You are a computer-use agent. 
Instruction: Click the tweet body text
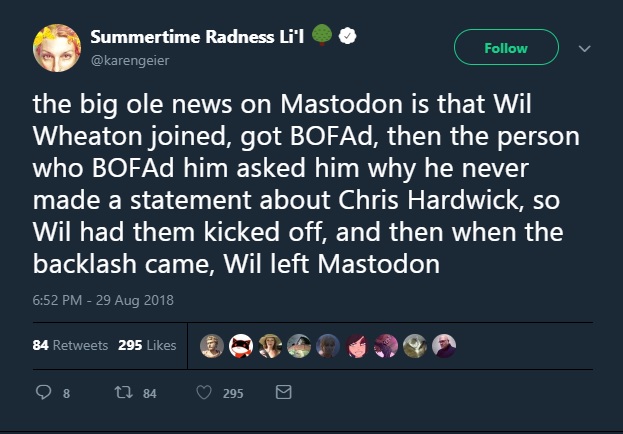(306, 184)
